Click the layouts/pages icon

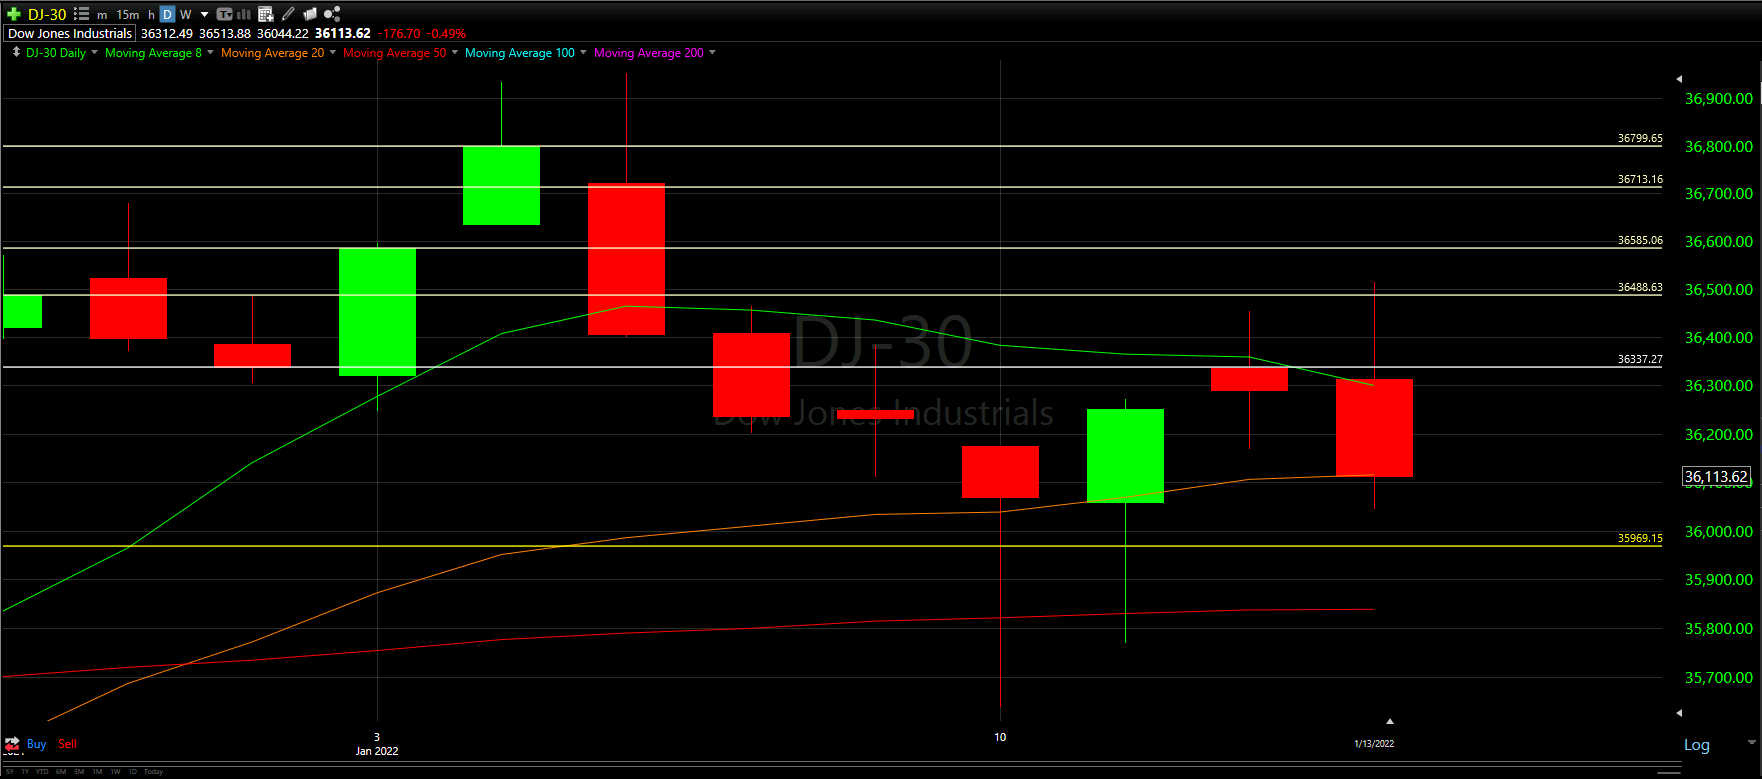[x=310, y=14]
